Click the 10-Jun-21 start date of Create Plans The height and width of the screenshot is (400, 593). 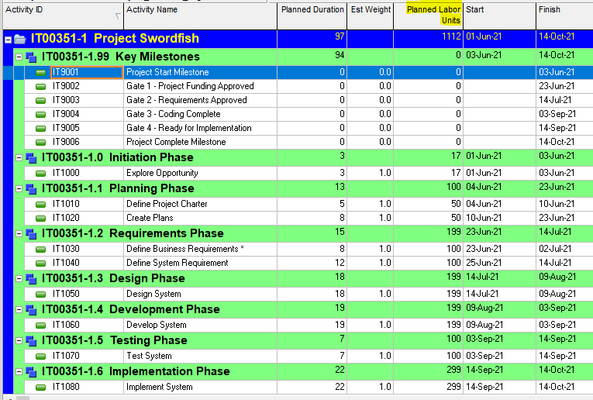click(500, 218)
